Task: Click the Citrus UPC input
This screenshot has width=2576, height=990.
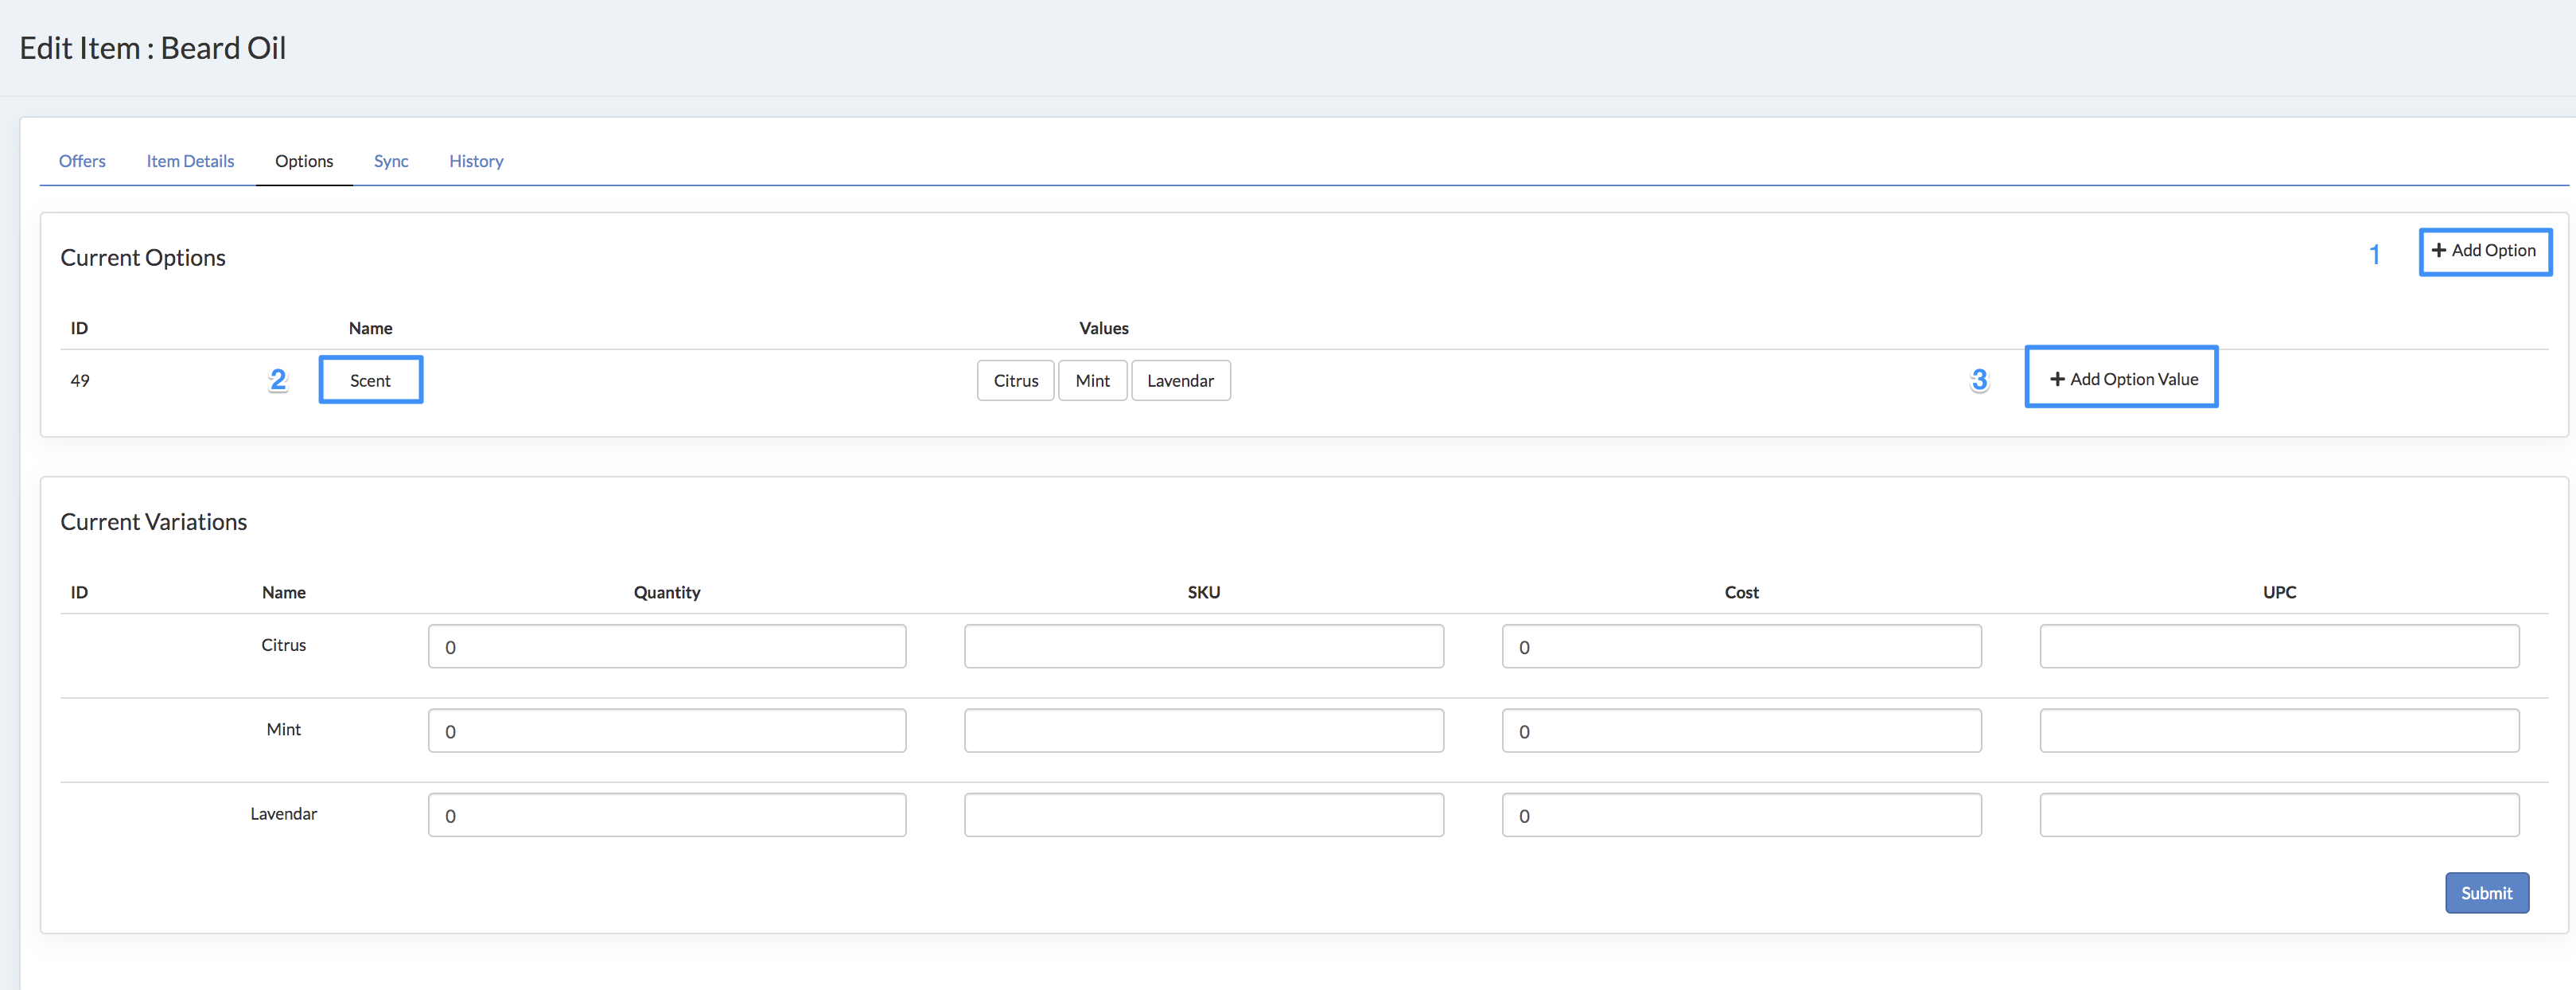Action: click(x=2279, y=647)
